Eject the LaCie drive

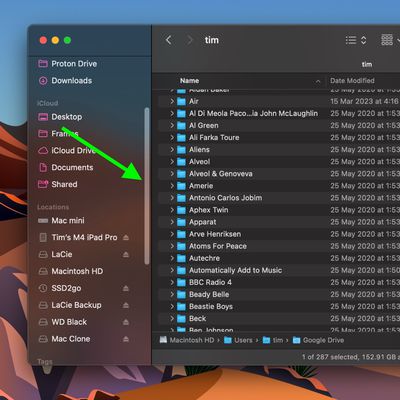pyautogui.click(x=126, y=254)
